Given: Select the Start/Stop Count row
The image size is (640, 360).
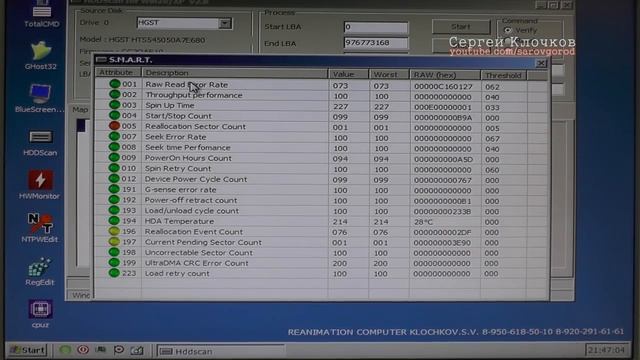Looking at the screenshot, I should (x=321, y=116).
